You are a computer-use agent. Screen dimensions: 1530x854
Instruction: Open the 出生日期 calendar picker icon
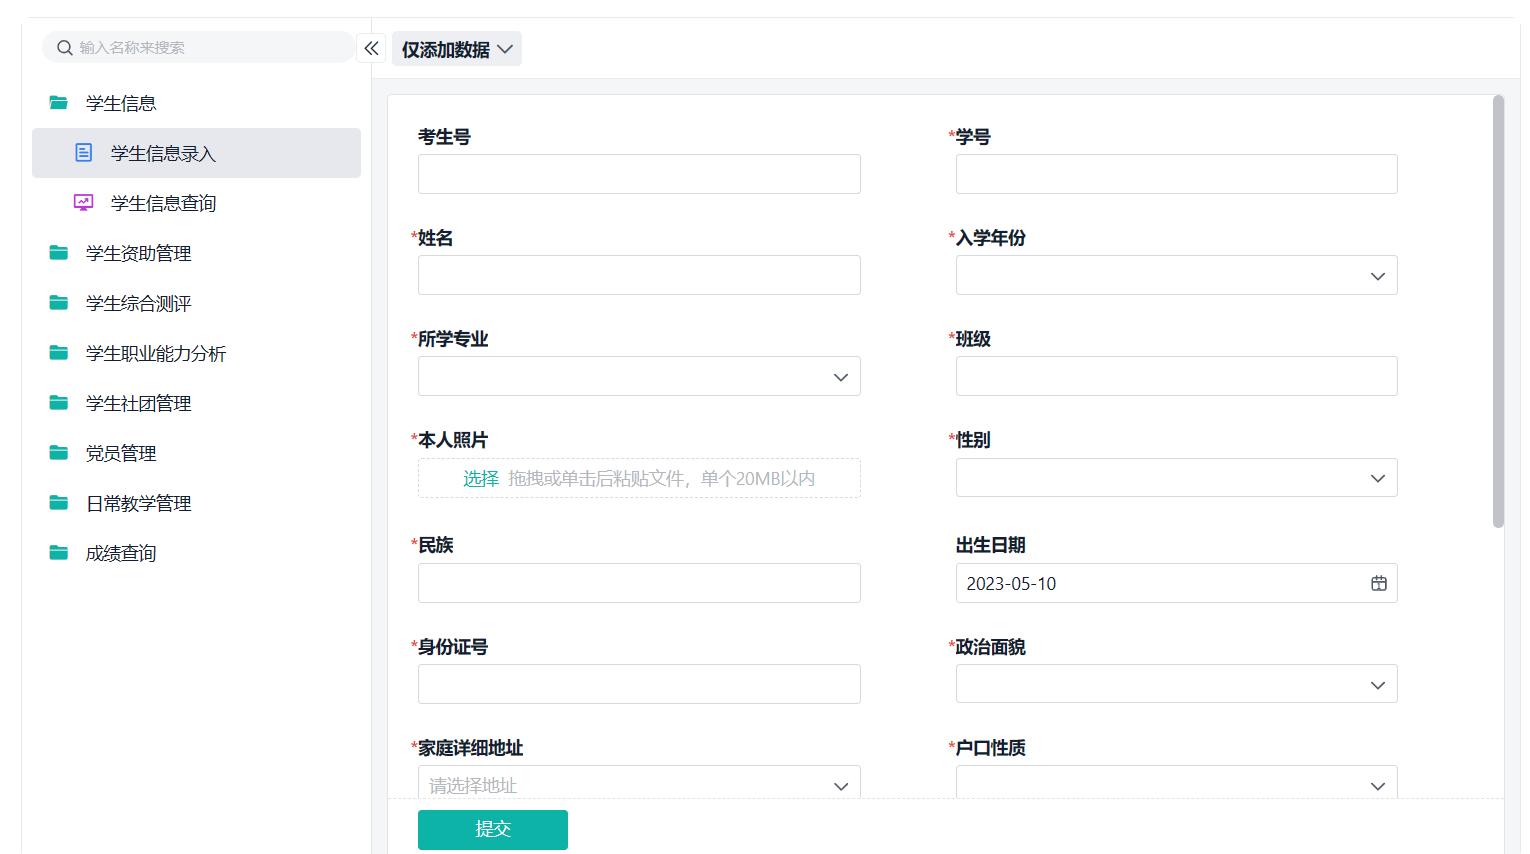click(x=1379, y=583)
